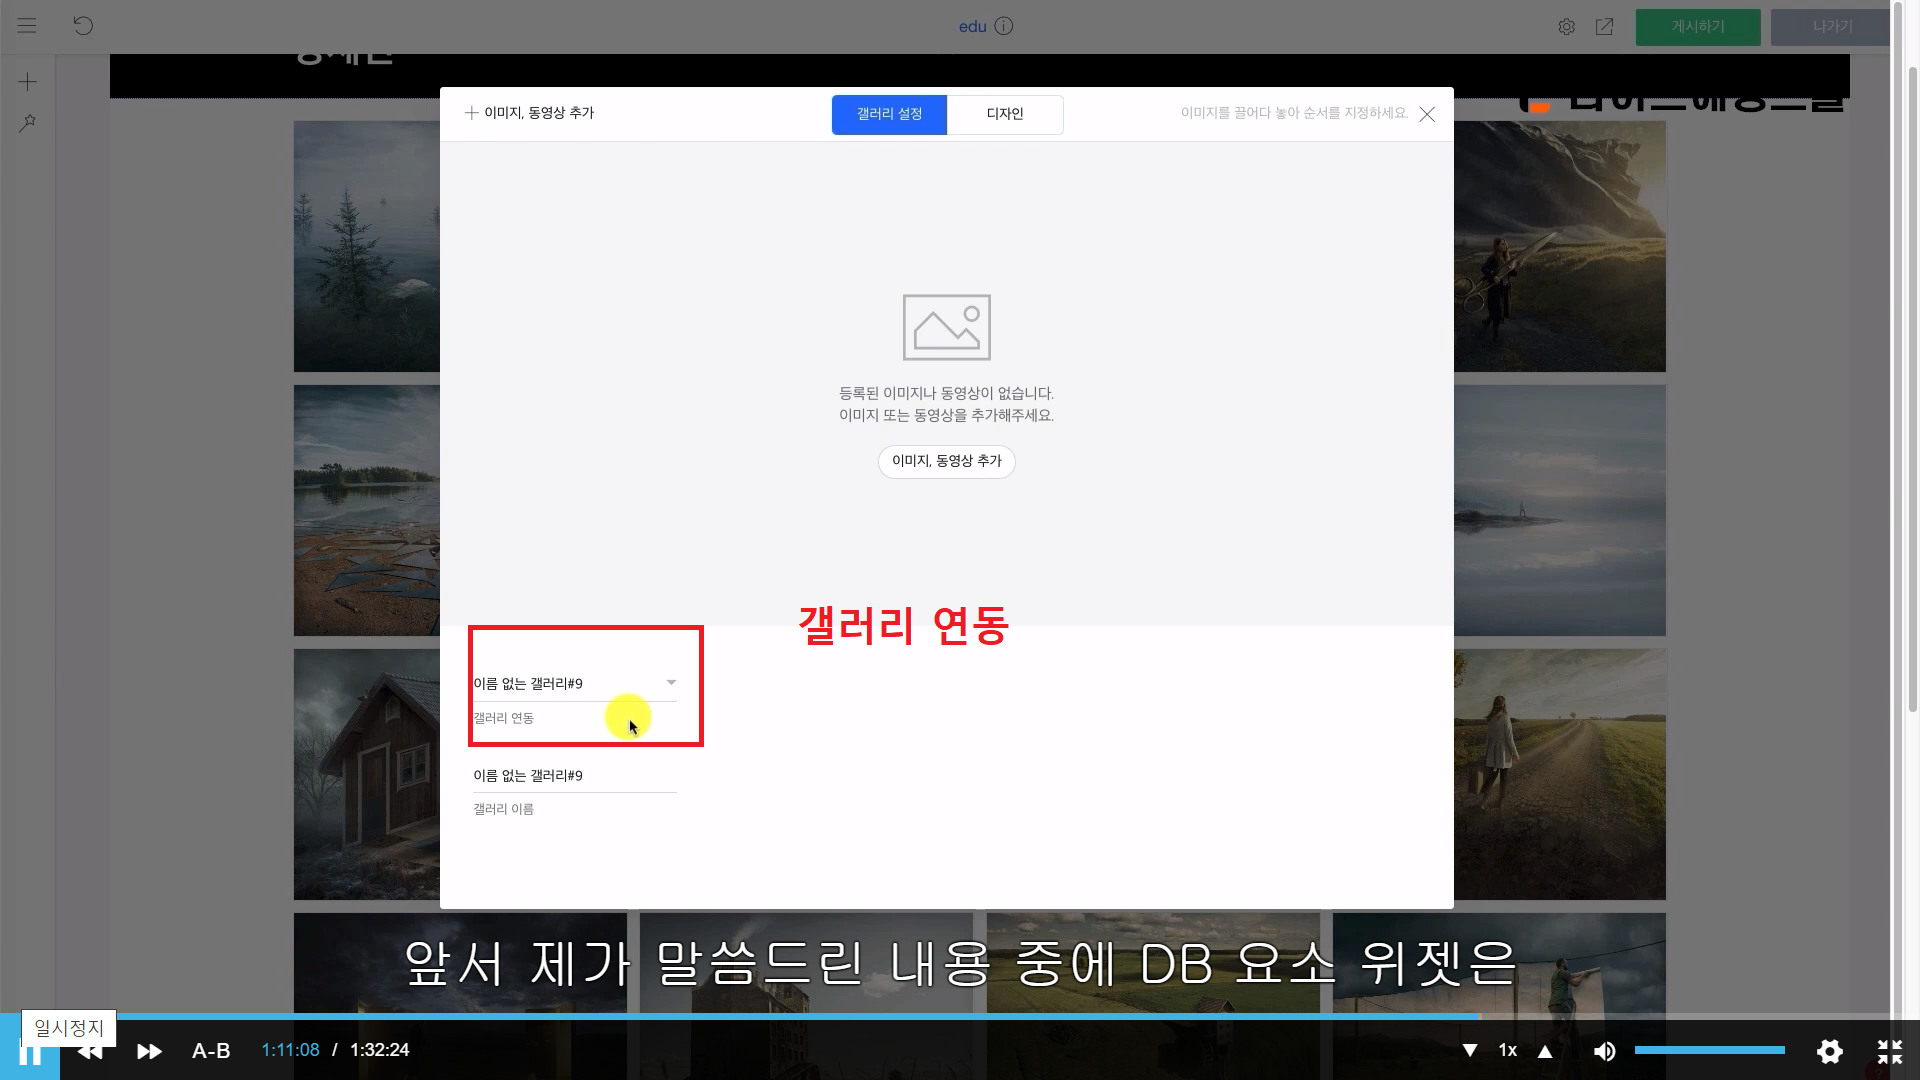This screenshot has width=1920, height=1080.
Task: Expand the 갤러리 연동 dropdown arrow
Action: [x=671, y=683]
